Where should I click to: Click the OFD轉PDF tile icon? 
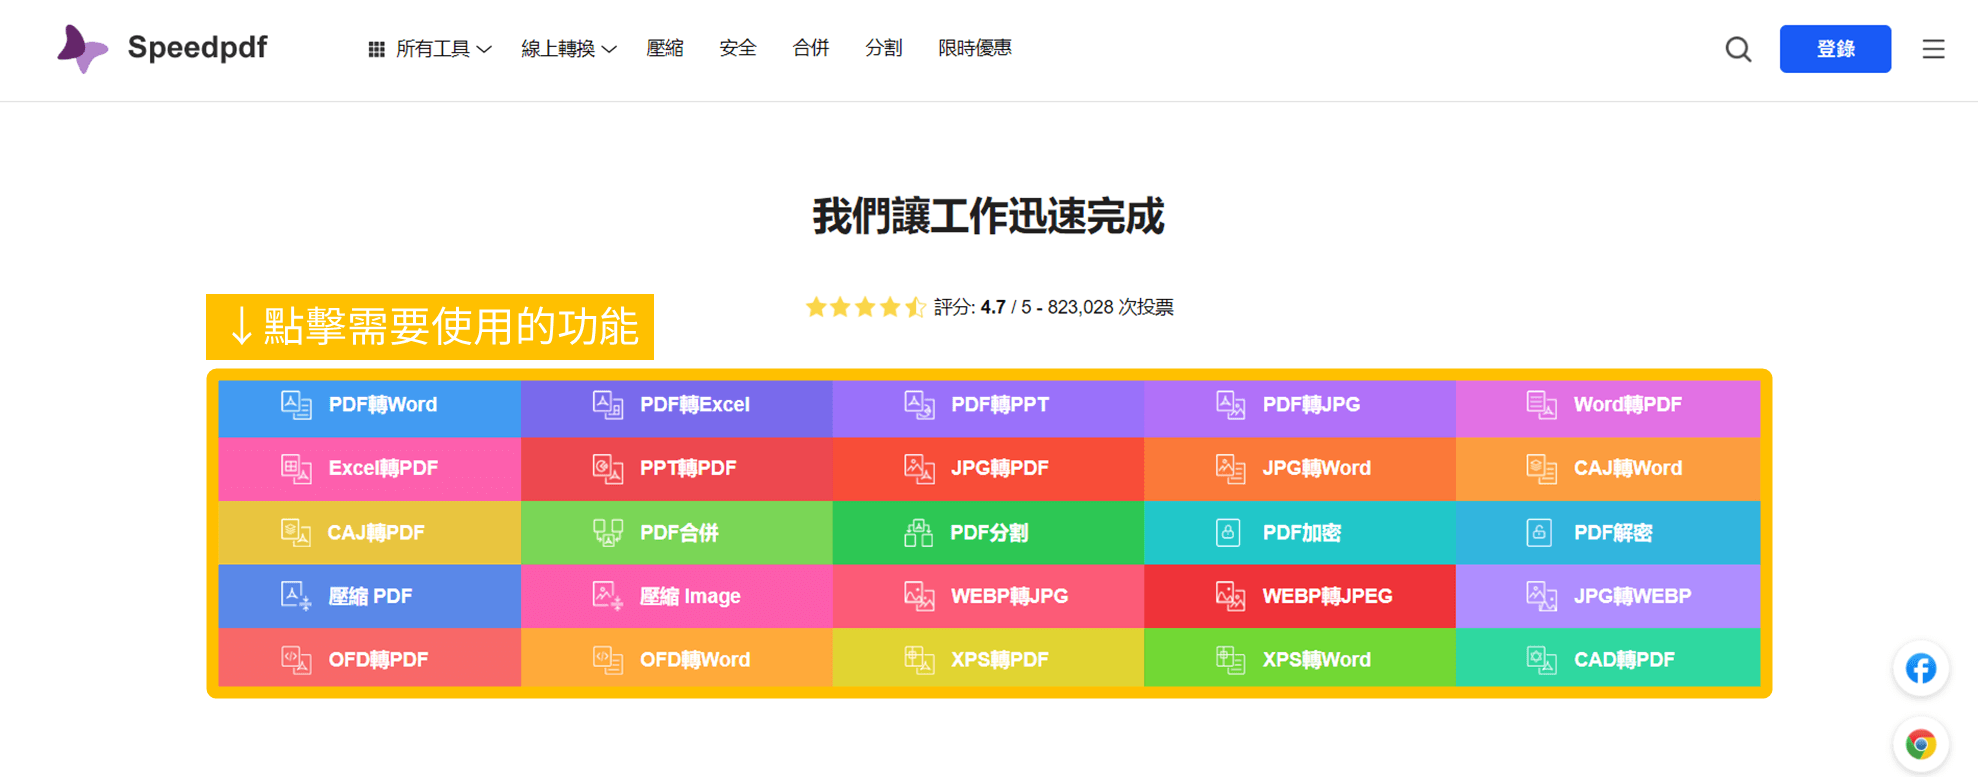click(296, 660)
